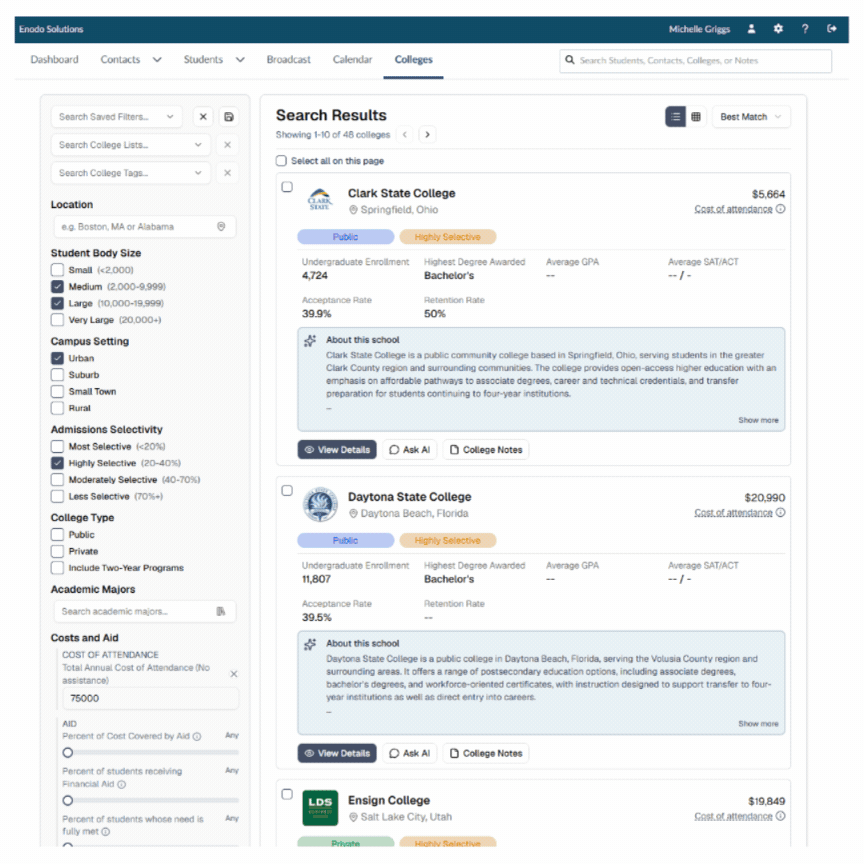
Task: Open the Calendar tab
Action: point(353,60)
